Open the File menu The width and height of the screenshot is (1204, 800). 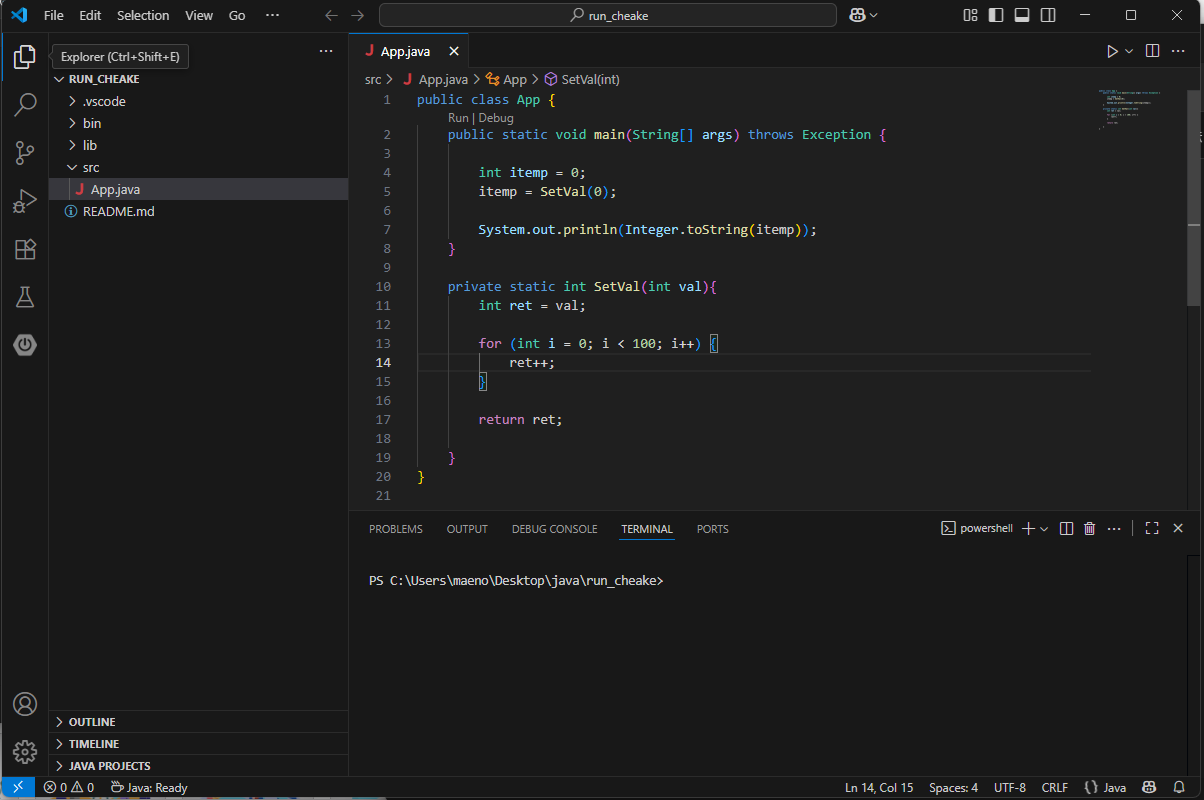pyautogui.click(x=54, y=15)
